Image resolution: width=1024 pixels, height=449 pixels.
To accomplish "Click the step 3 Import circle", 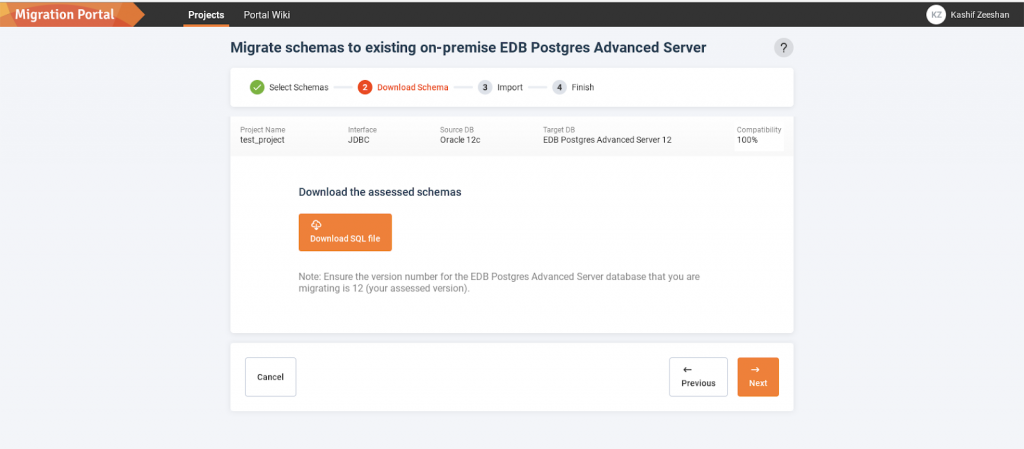I will tap(485, 87).
